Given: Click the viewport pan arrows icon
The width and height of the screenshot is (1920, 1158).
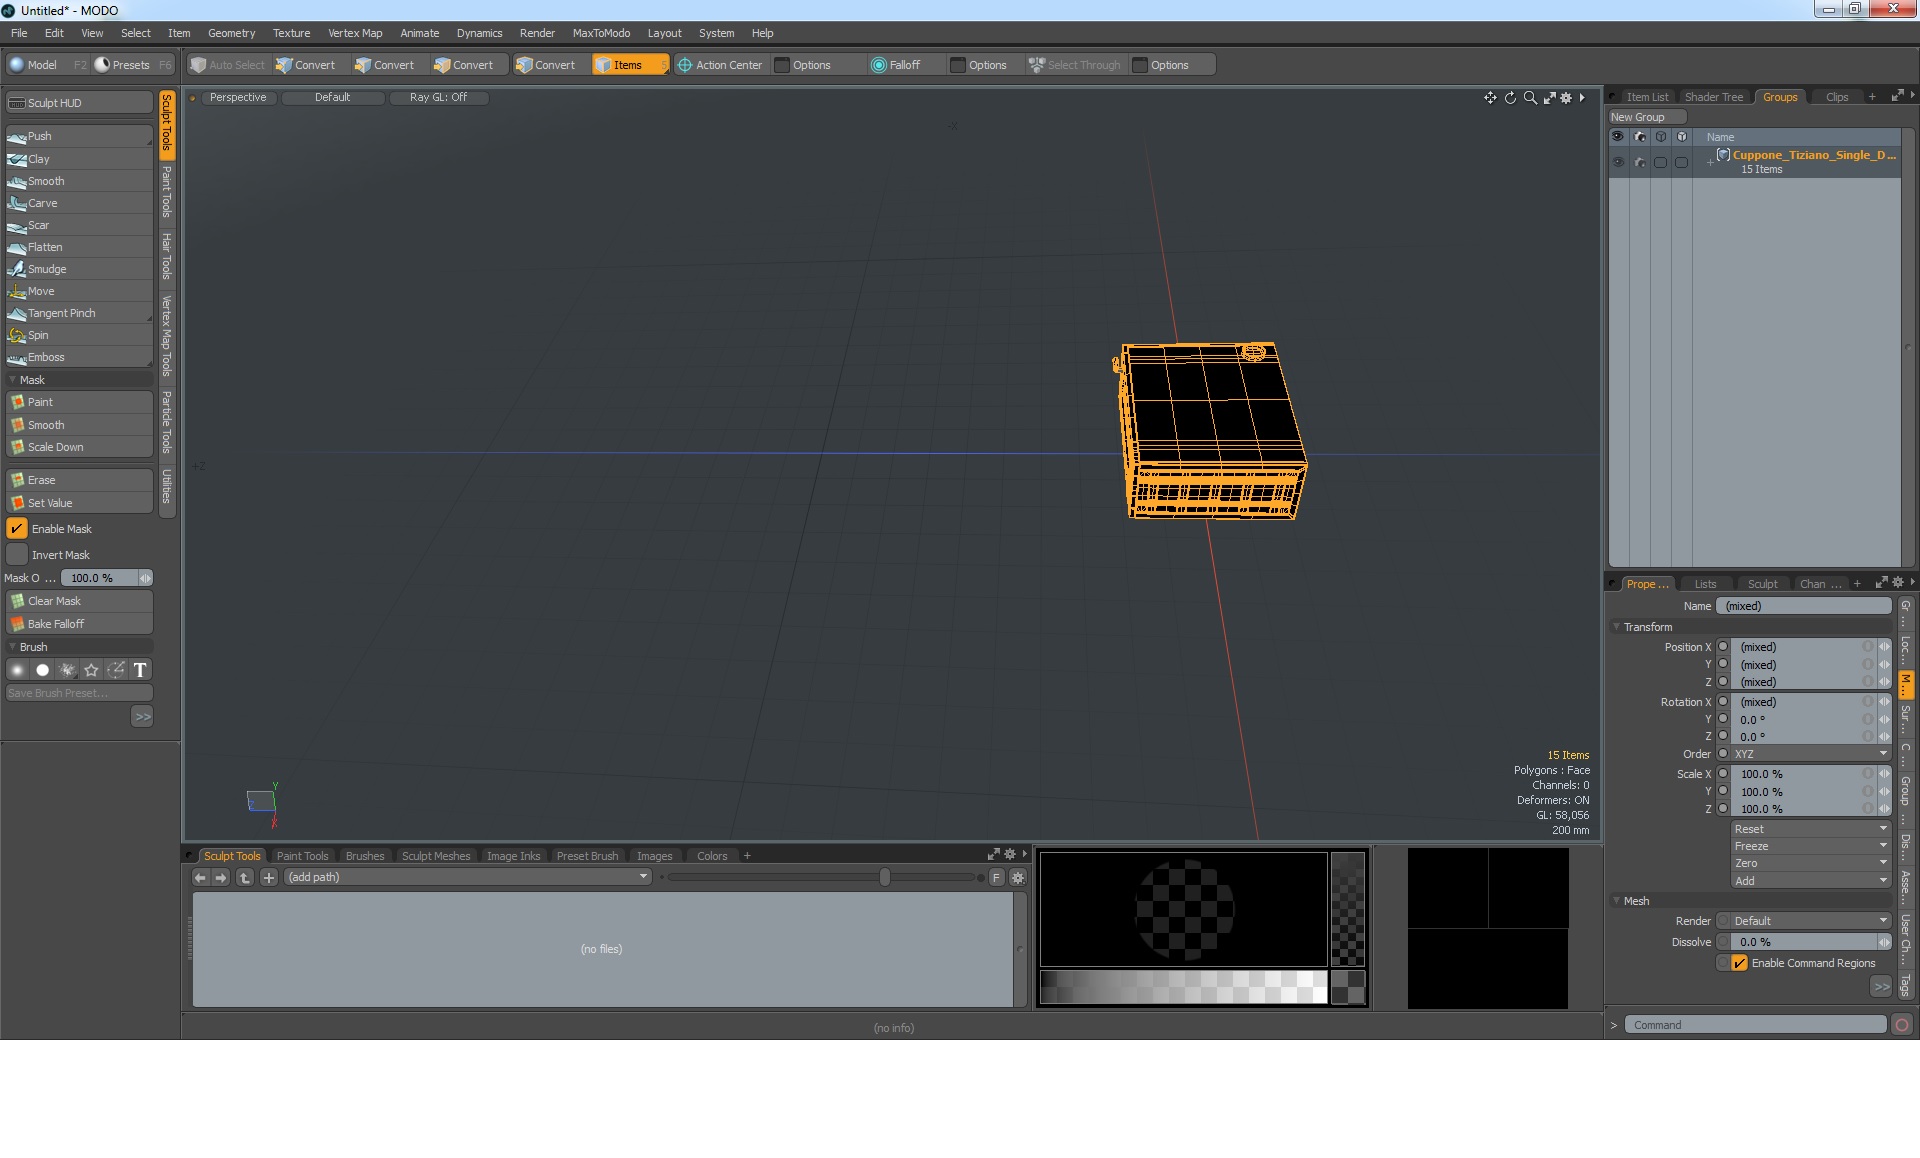Looking at the screenshot, I should pyautogui.click(x=1490, y=98).
